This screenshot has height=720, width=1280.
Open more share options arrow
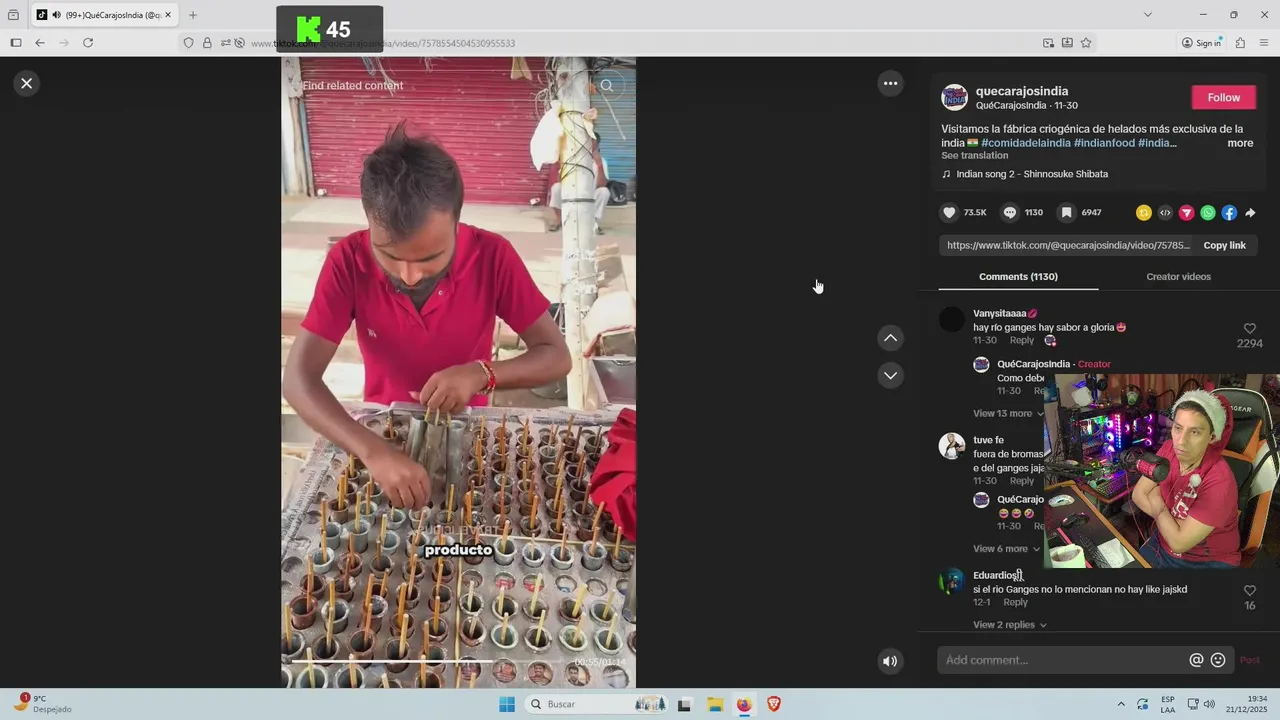pyautogui.click(x=1250, y=213)
